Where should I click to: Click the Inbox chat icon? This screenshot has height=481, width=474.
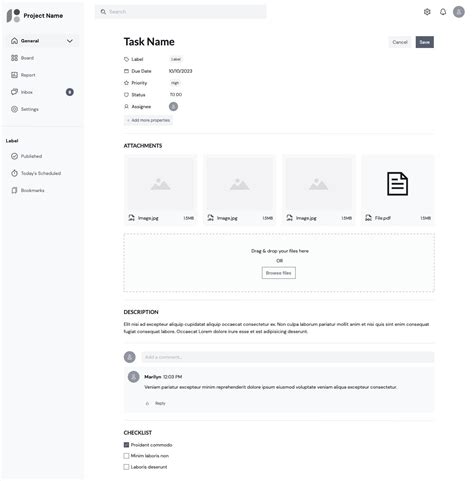(14, 92)
